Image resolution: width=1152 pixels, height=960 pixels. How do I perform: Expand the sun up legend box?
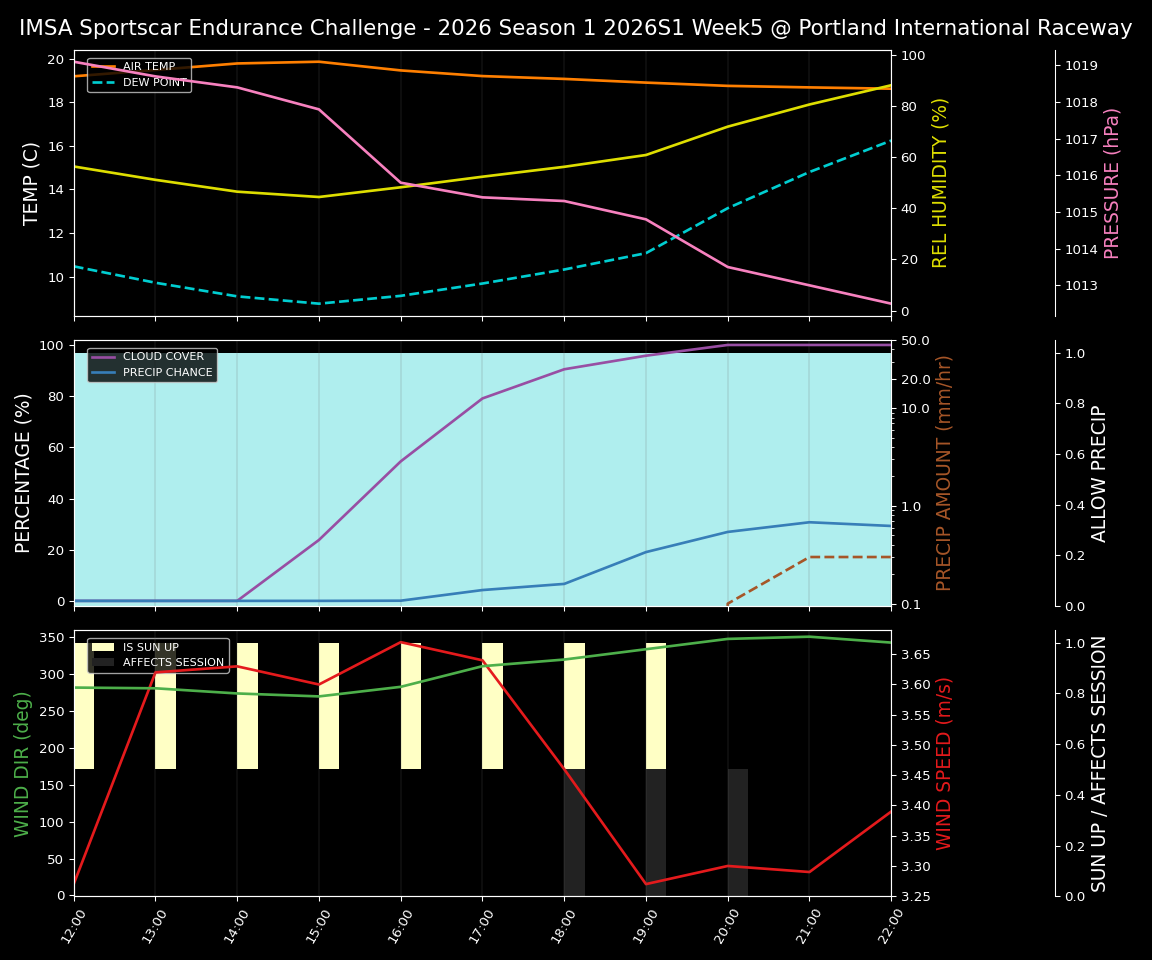click(x=160, y=654)
